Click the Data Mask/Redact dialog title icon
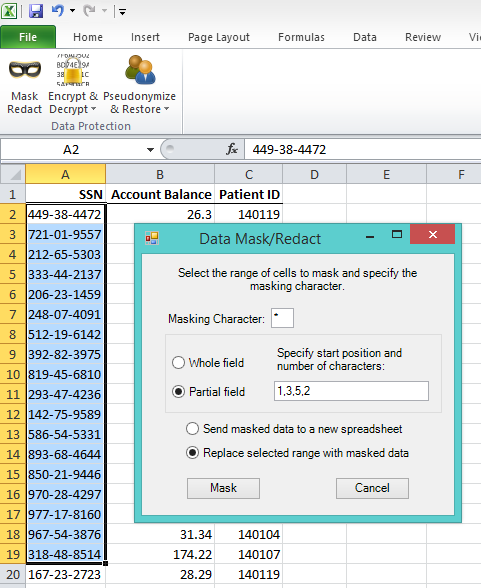The image size is (481, 588). click(x=152, y=238)
